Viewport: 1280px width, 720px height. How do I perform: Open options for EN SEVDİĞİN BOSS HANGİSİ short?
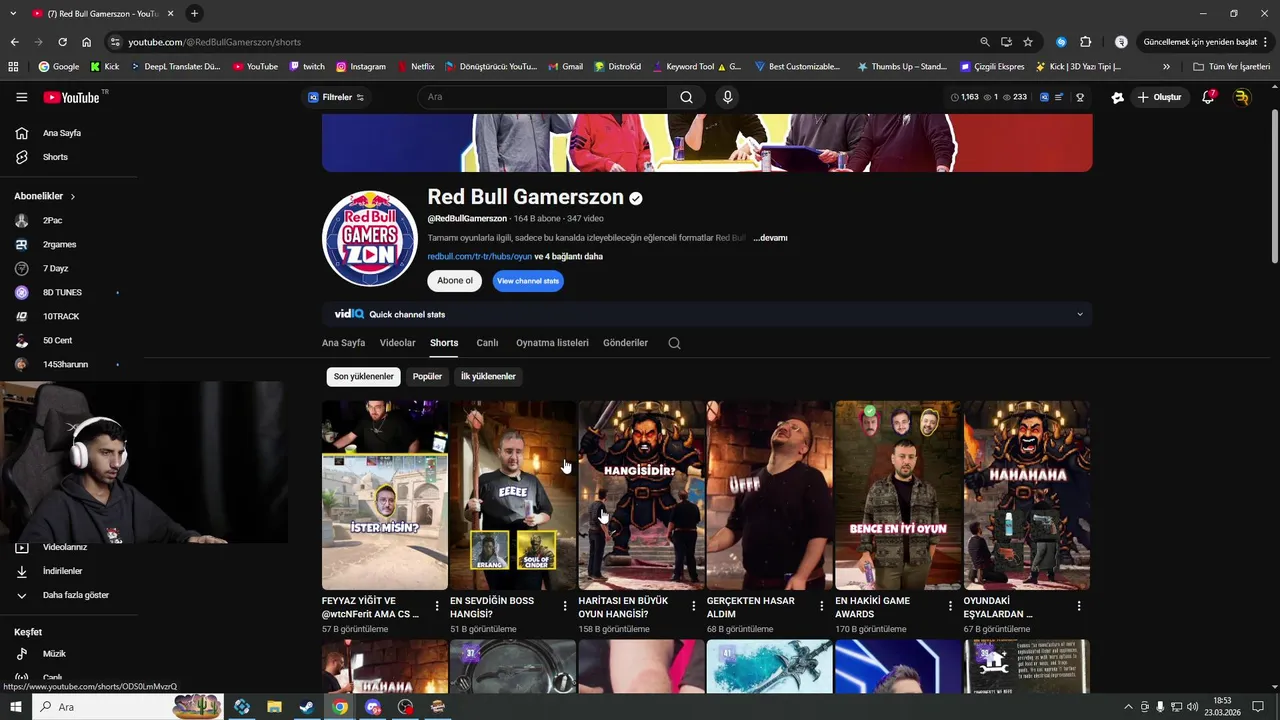click(565, 606)
